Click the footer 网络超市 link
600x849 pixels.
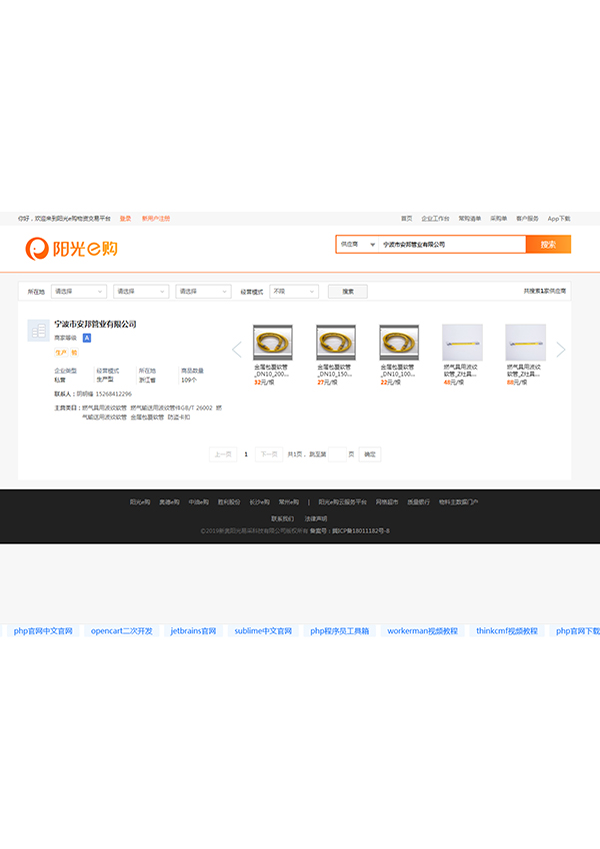click(387, 502)
